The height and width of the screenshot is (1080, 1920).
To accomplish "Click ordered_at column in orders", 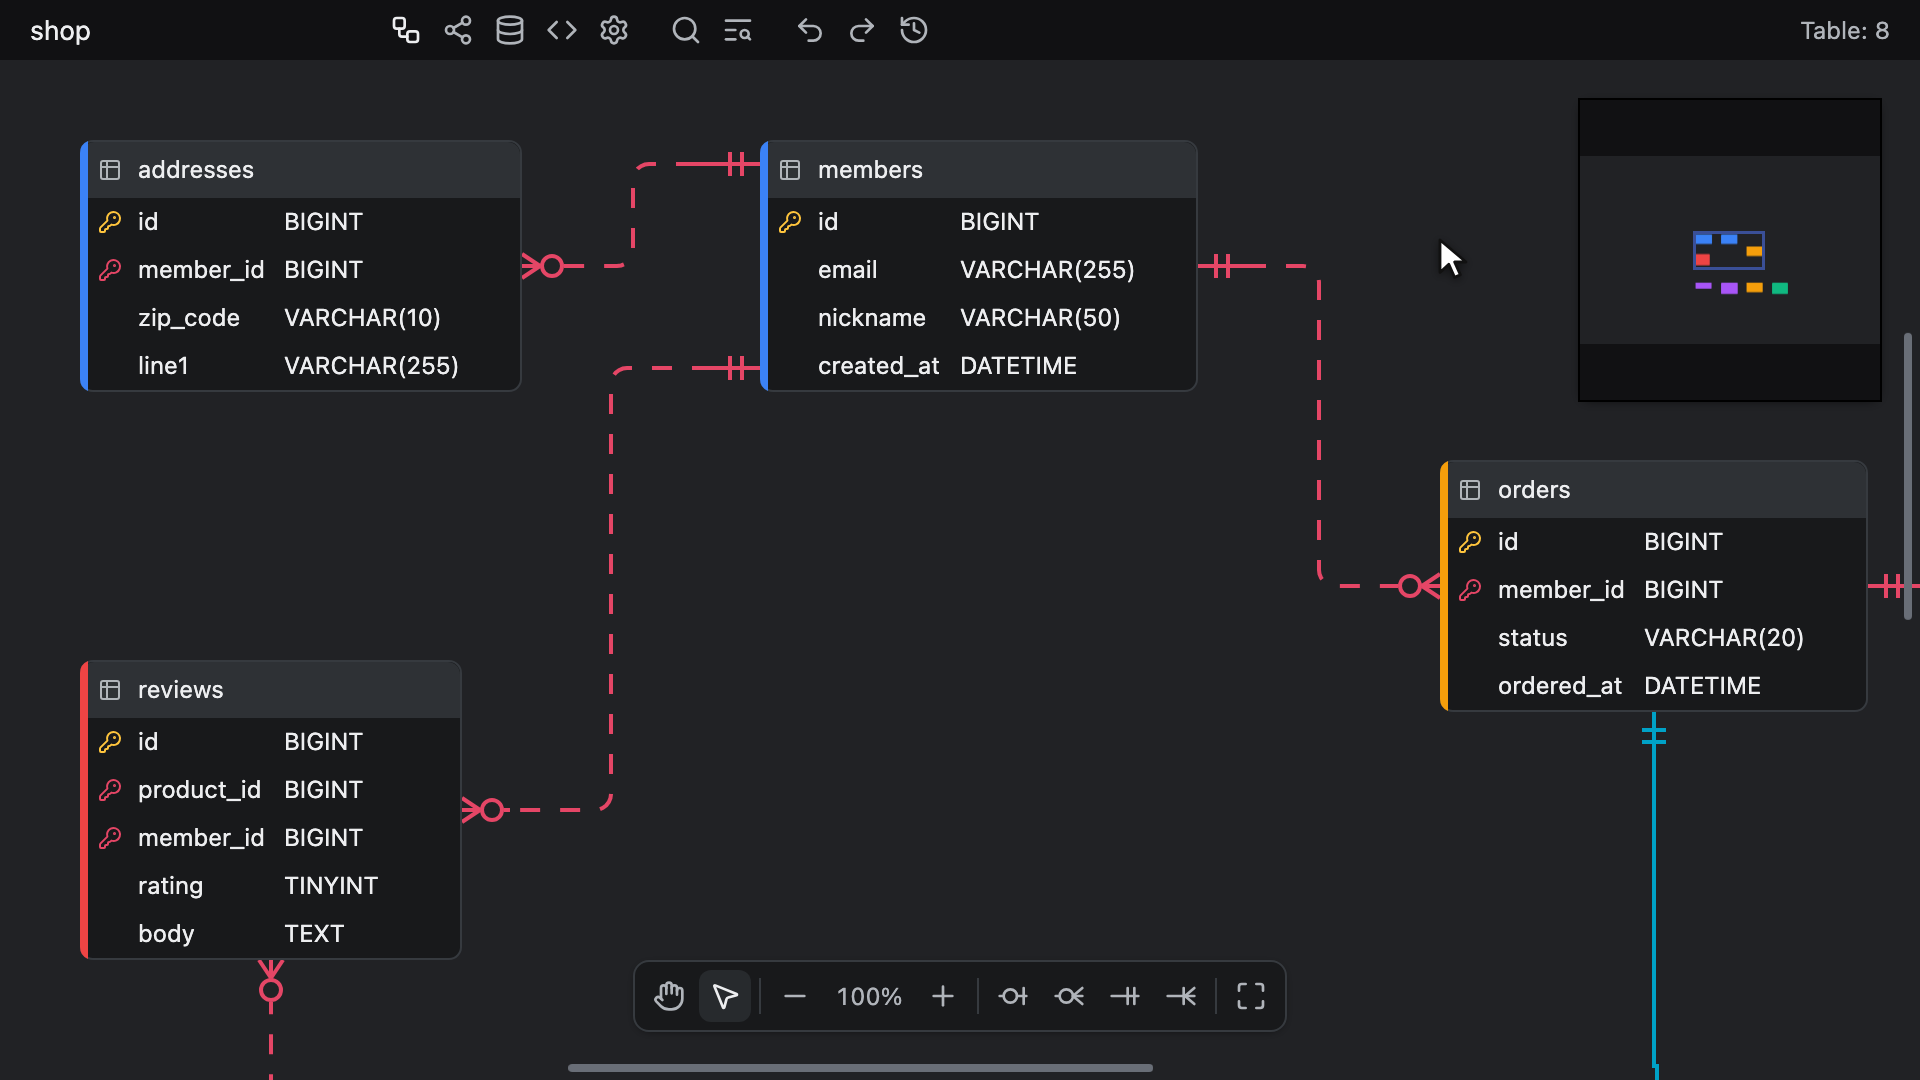I will (x=1657, y=686).
